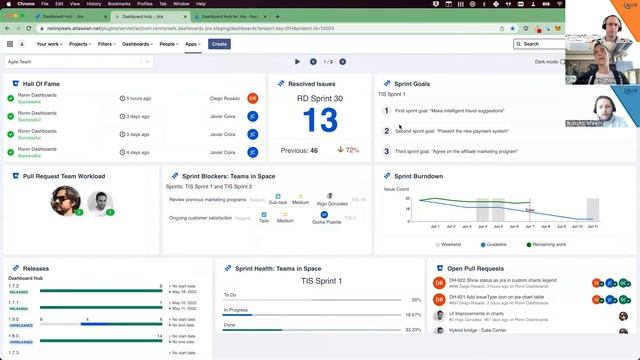Screen dimensions: 640x360
Task: Open the Apple menu
Action: (8, 4)
